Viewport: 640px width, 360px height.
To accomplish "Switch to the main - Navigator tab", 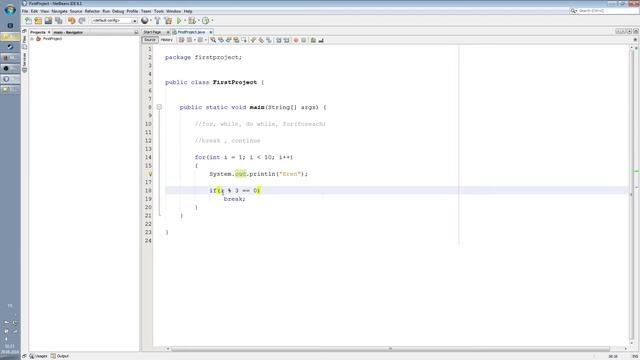I will click(68, 32).
